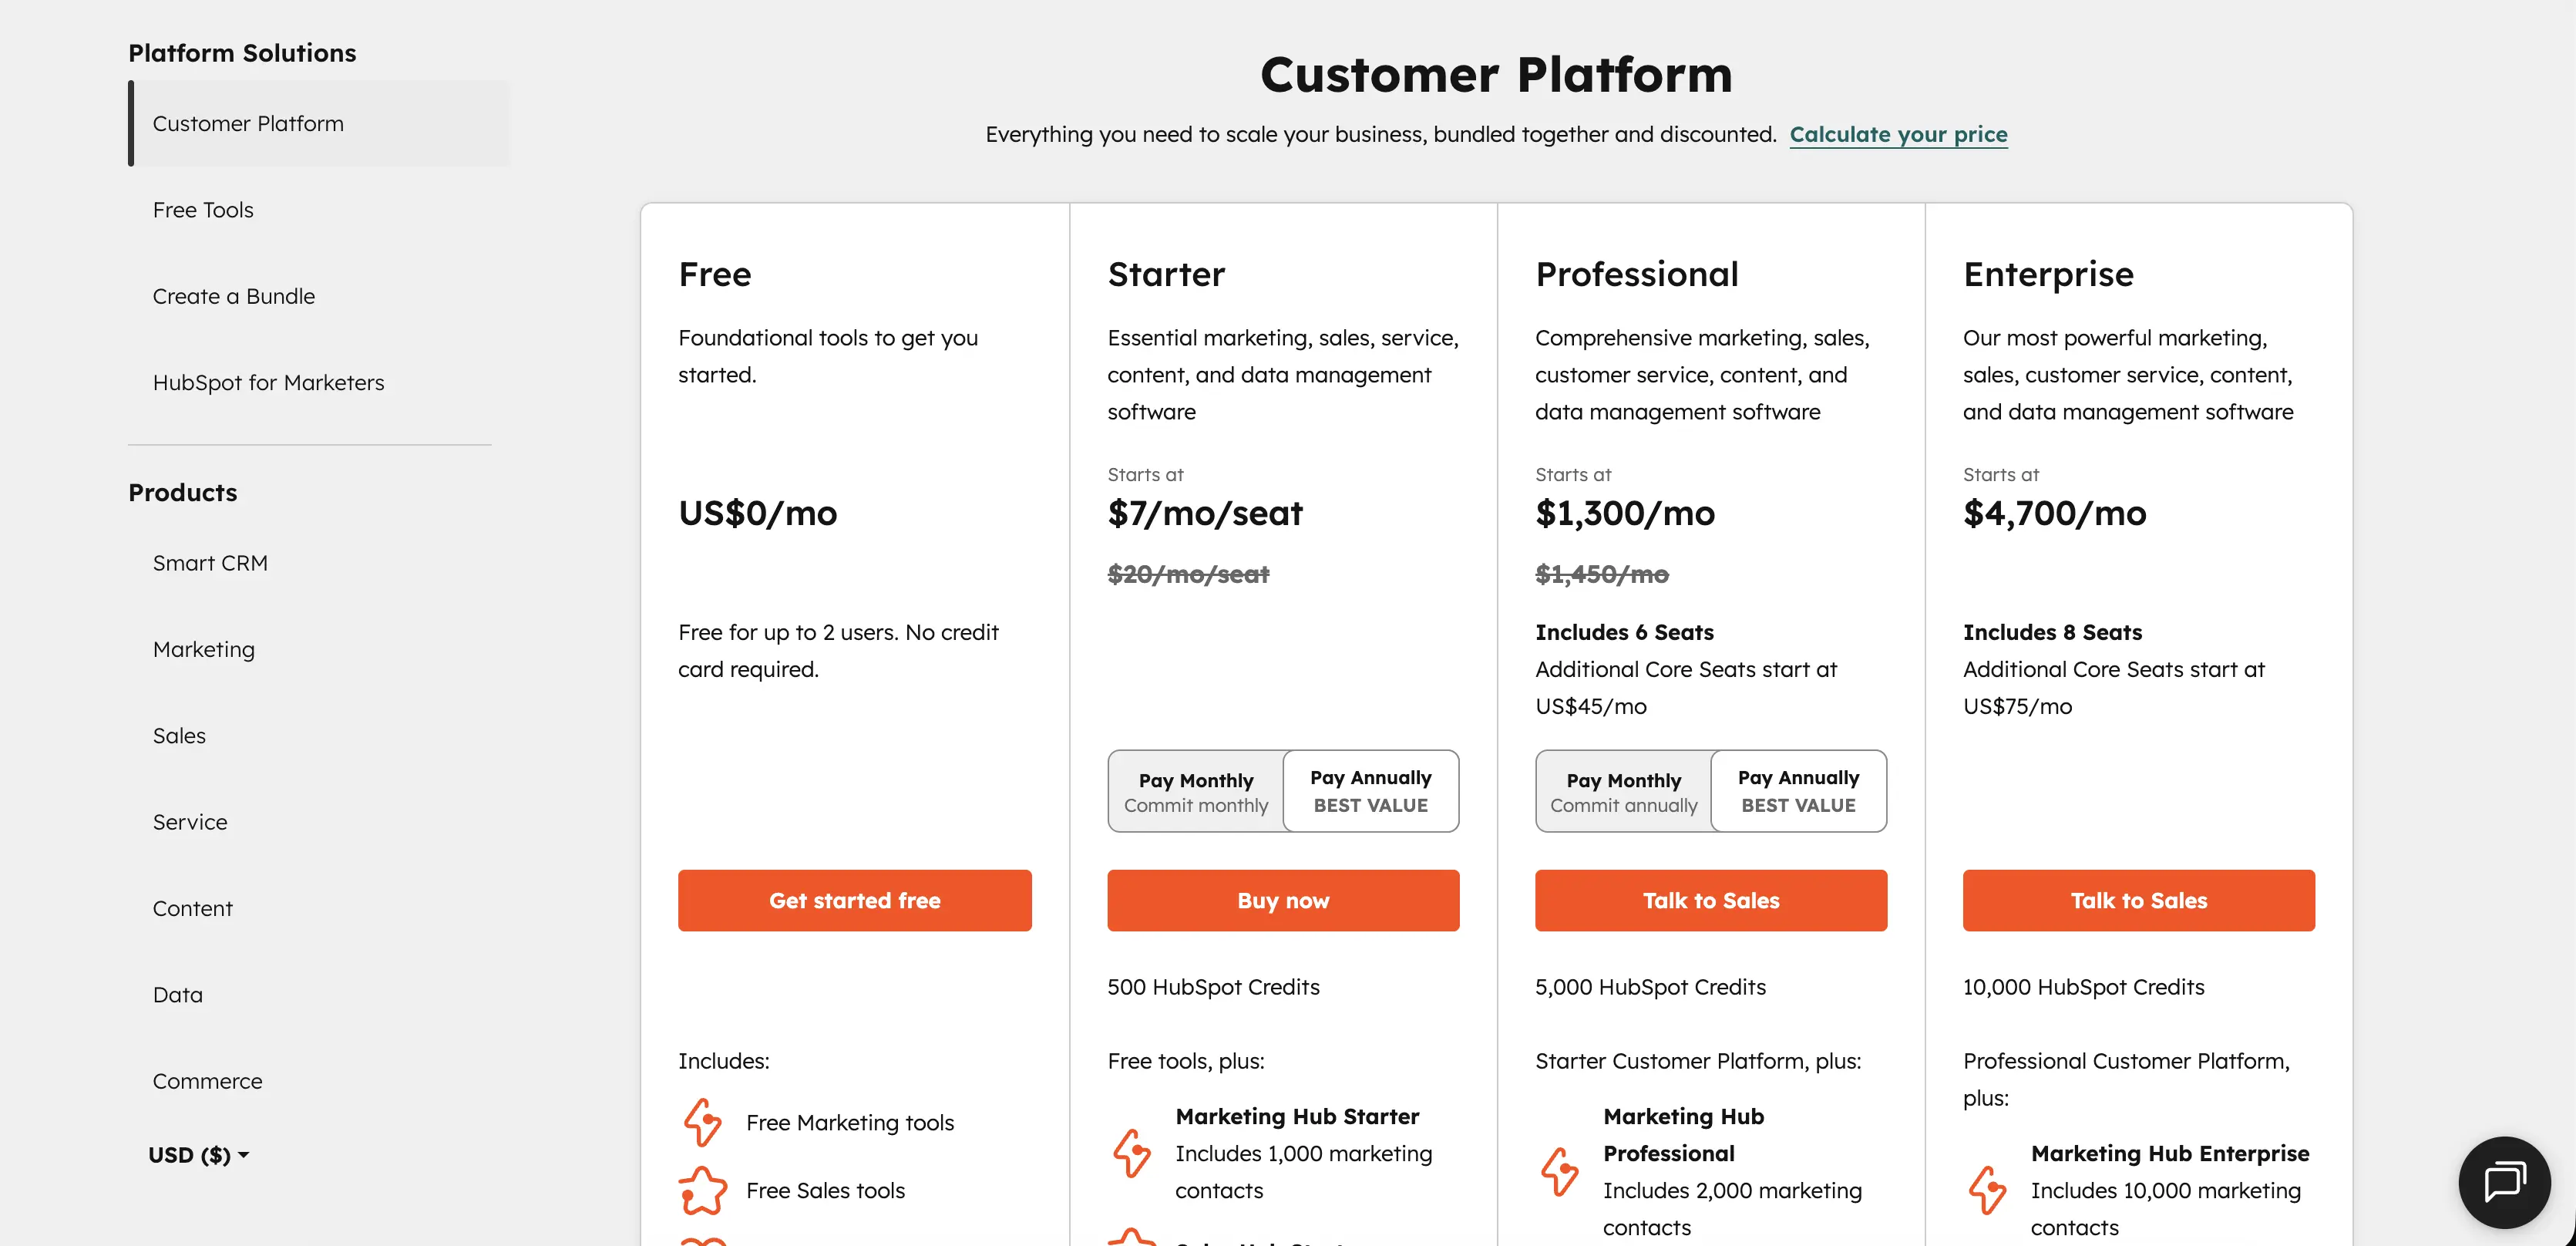Open the chat widget icon
The height and width of the screenshot is (1246, 2576).
pyautogui.click(x=2504, y=1181)
